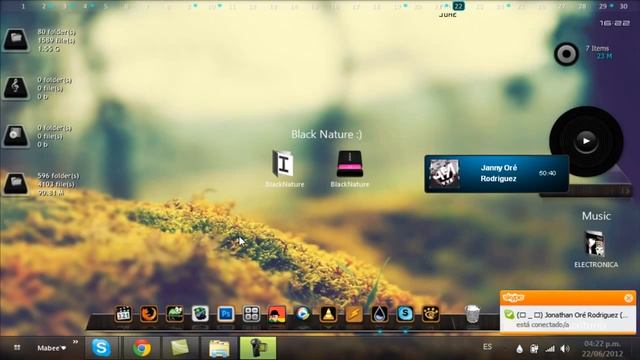Viewport: 640px width, 360px height.
Task: Launch Firefox from the dock
Action: click(149, 314)
